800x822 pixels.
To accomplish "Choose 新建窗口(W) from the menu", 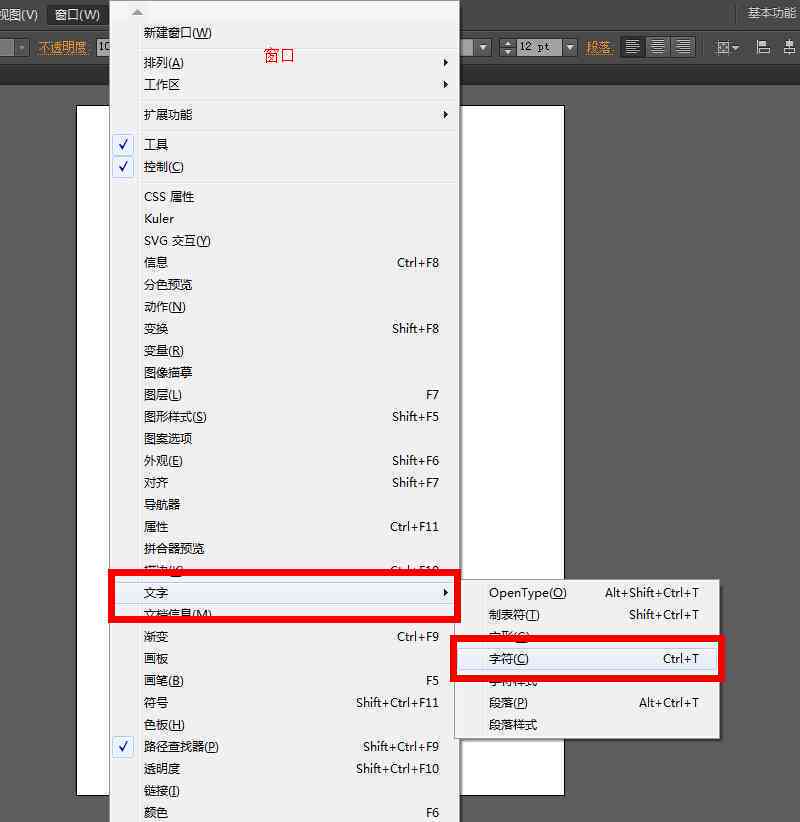I will [284, 33].
